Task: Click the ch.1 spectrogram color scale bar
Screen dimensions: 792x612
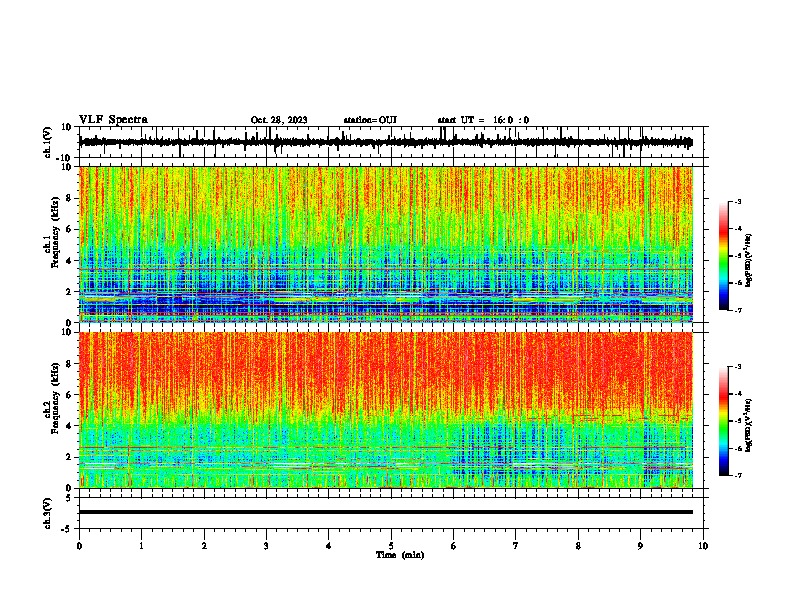Action: 723,256
